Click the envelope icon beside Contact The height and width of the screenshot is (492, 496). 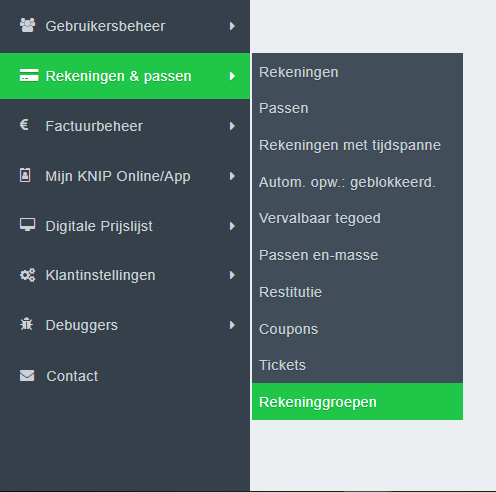[27, 375]
